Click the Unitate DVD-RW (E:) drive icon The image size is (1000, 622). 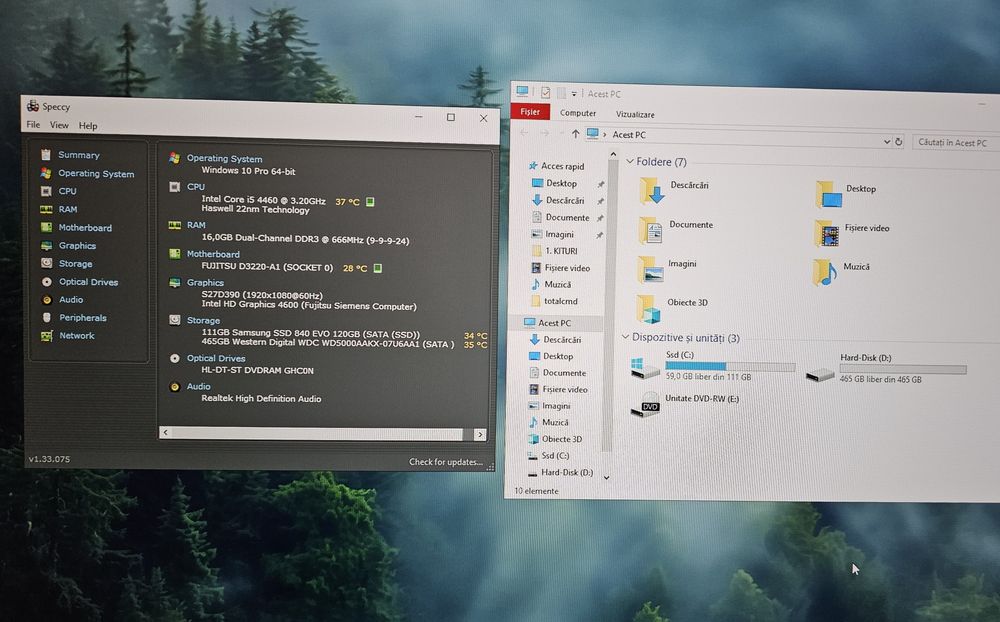click(645, 405)
